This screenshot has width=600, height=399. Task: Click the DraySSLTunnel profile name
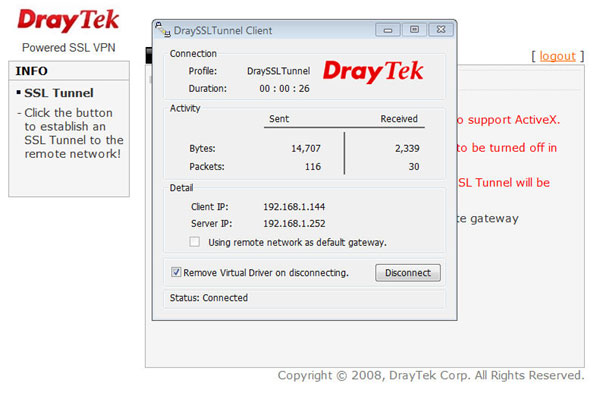(279, 71)
